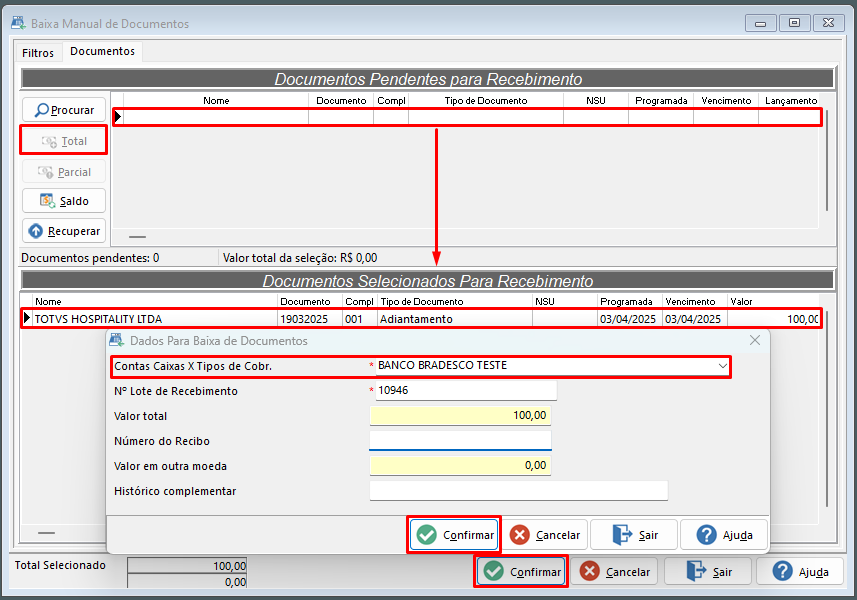Click Confirmar in the main window bottom bar
The height and width of the screenshot is (600, 857).
(521, 572)
